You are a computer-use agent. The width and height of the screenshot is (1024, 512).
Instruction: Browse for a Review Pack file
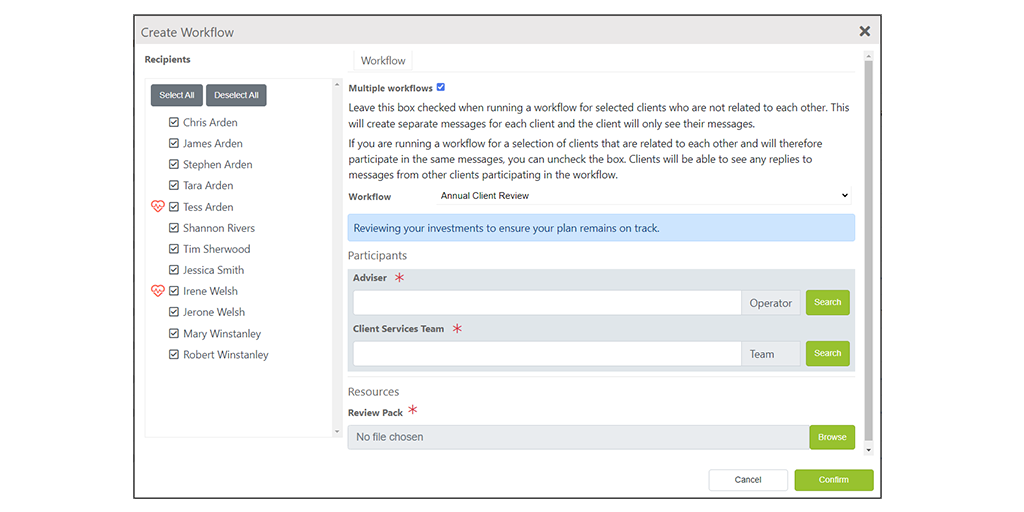tap(832, 438)
